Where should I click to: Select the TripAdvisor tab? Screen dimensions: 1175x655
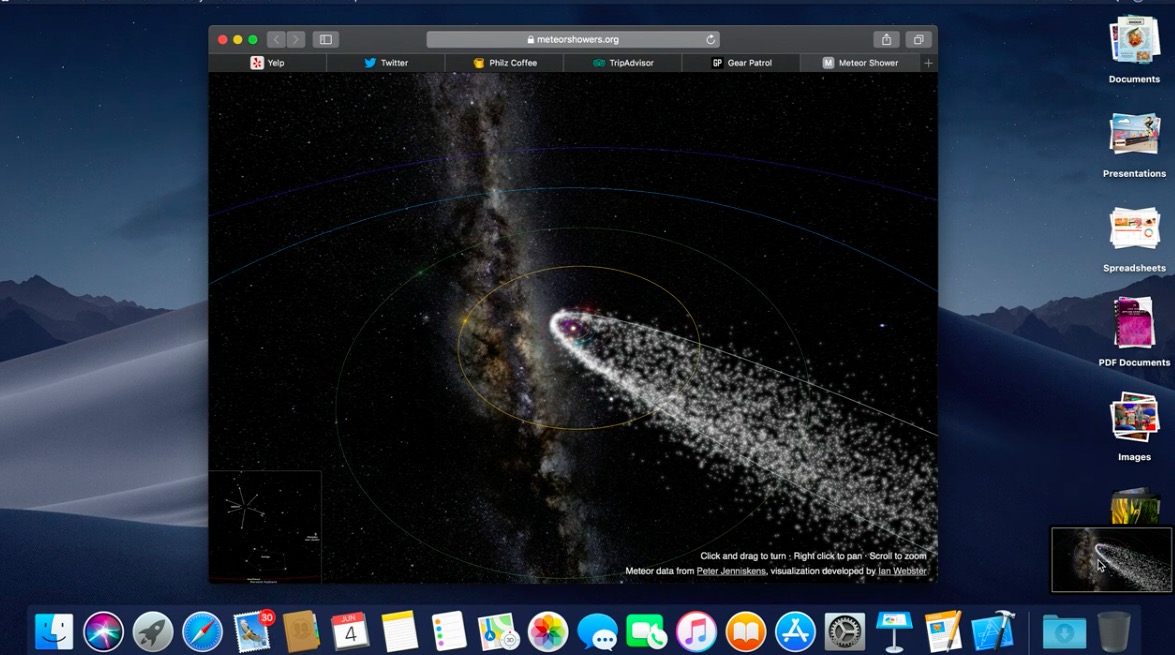point(623,63)
